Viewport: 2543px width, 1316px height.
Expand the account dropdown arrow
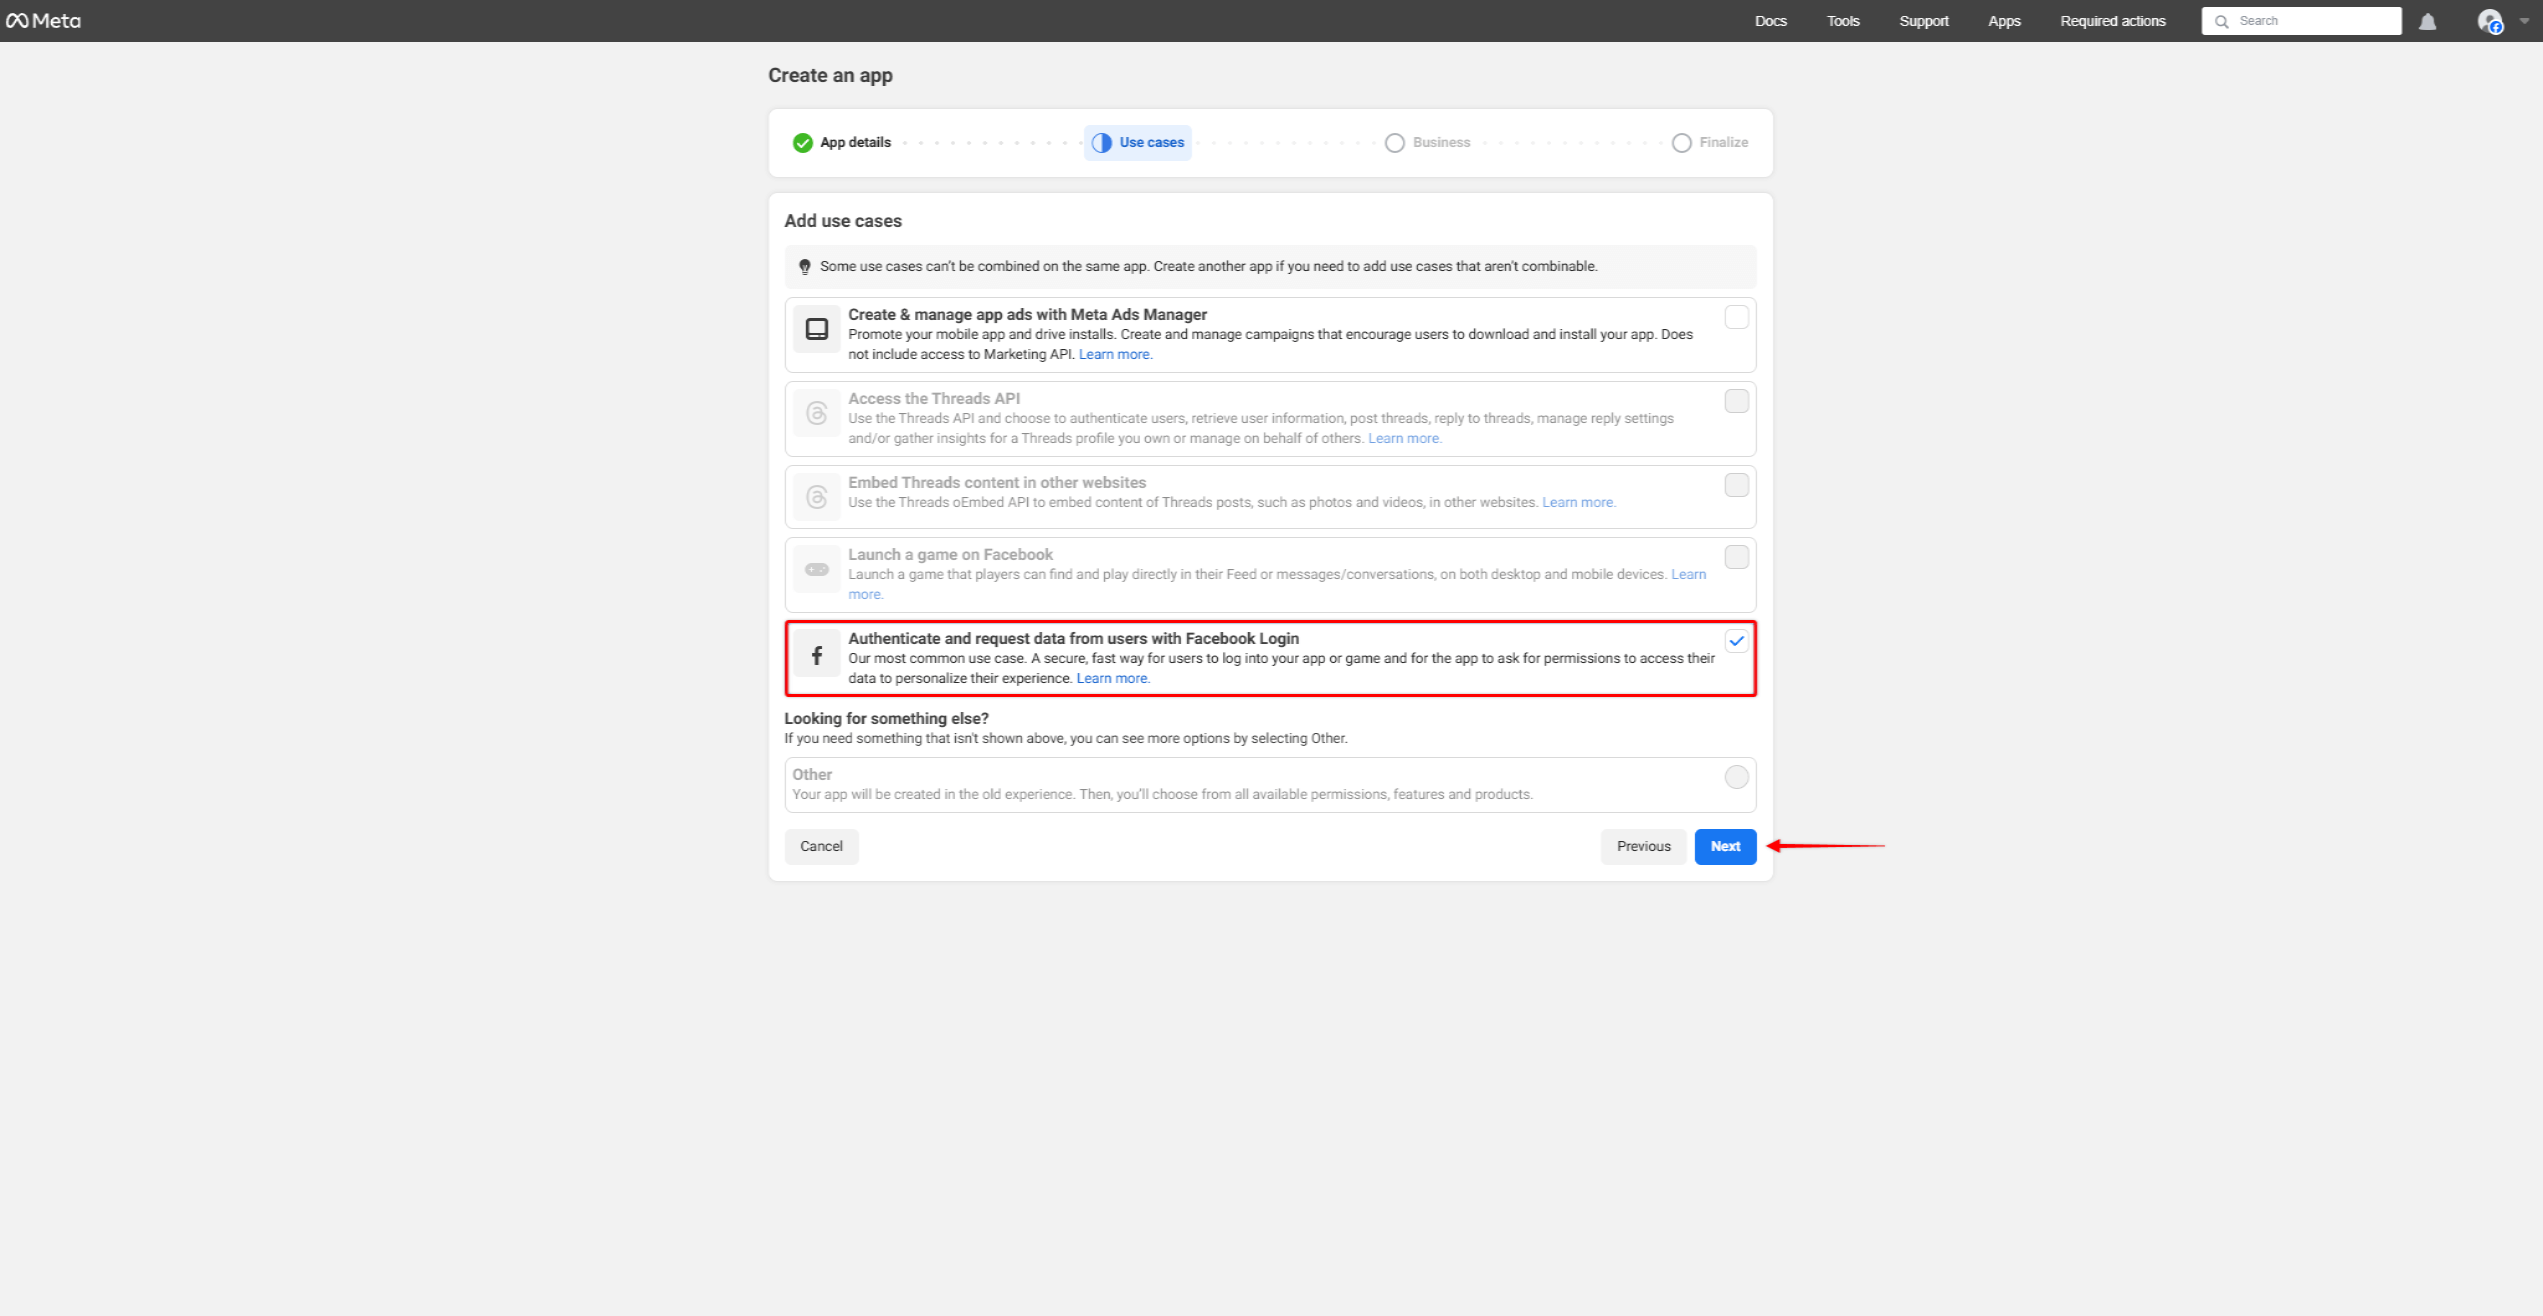click(2523, 21)
